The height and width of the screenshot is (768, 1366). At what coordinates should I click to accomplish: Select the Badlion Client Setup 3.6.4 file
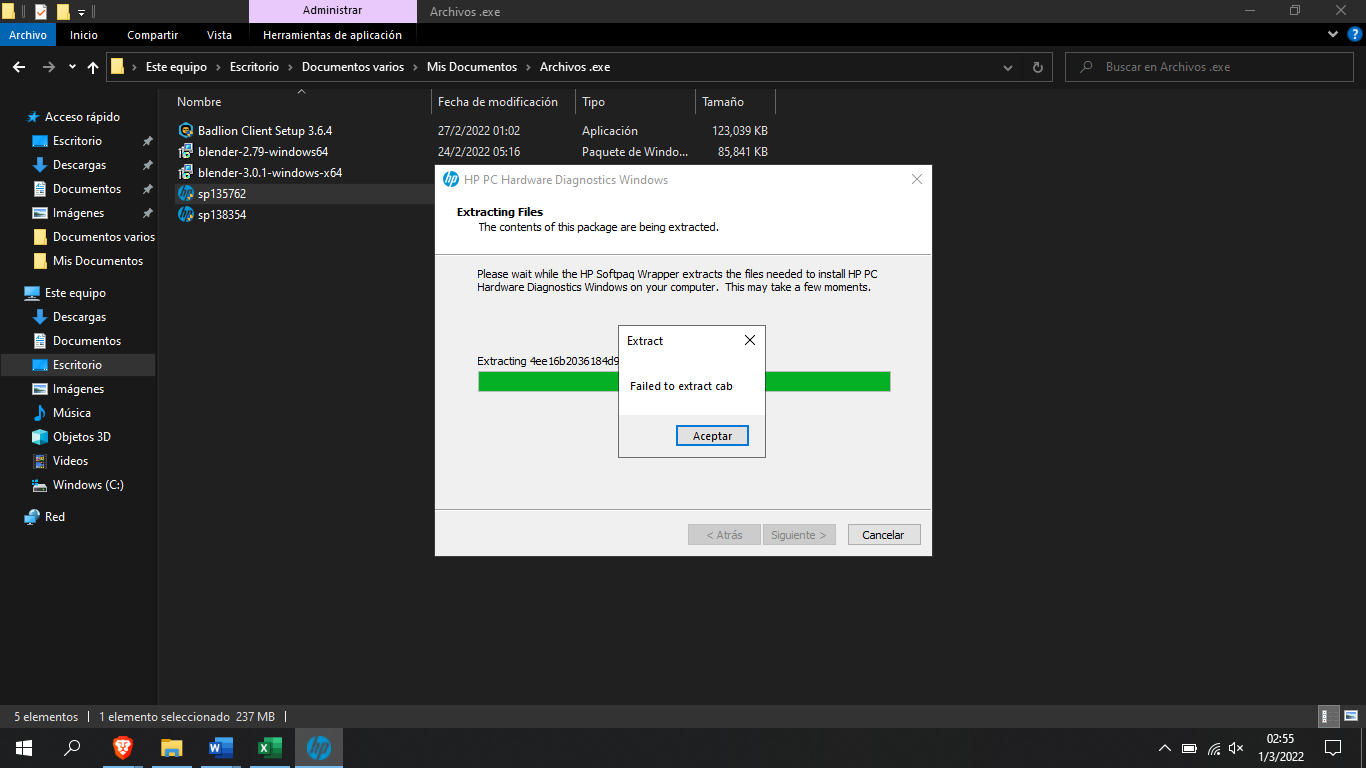tap(264, 131)
